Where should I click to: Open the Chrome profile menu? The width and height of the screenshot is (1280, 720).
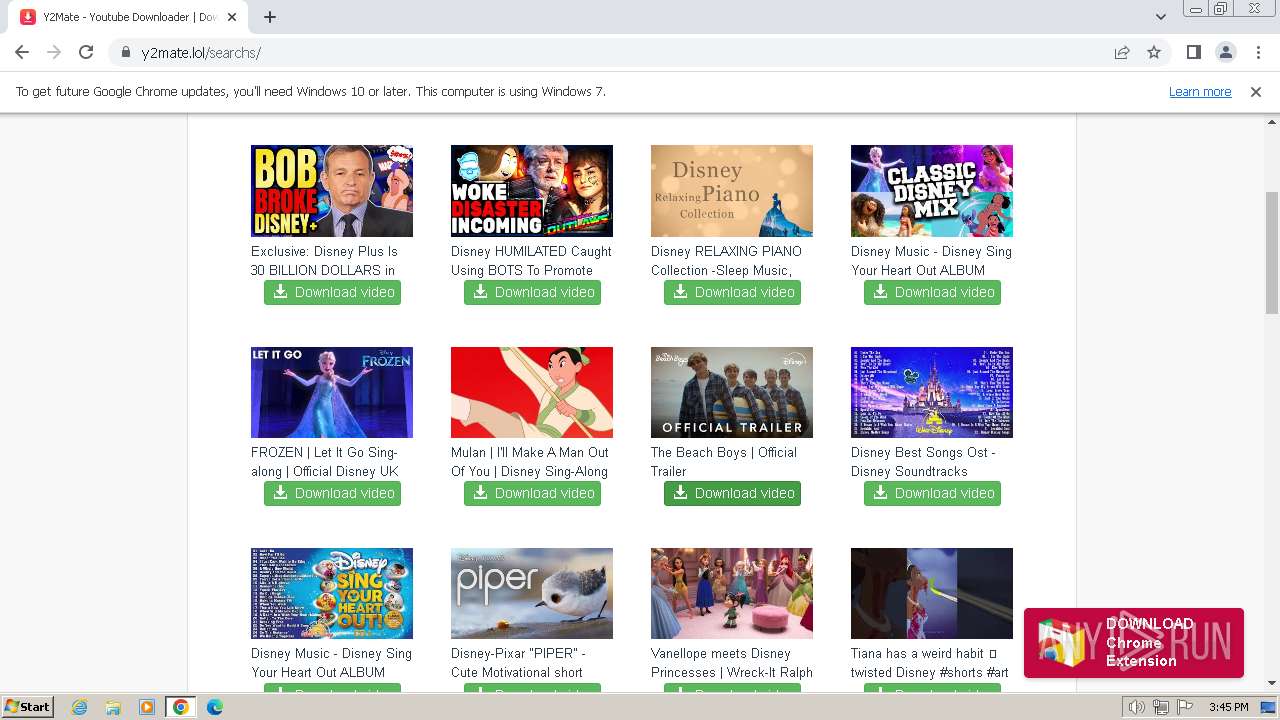pos(1226,53)
